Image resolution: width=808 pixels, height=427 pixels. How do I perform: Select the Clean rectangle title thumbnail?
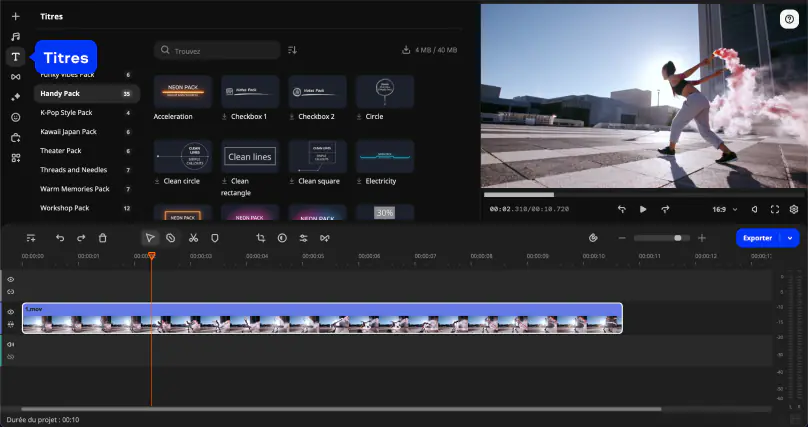(x=250, y=156)
